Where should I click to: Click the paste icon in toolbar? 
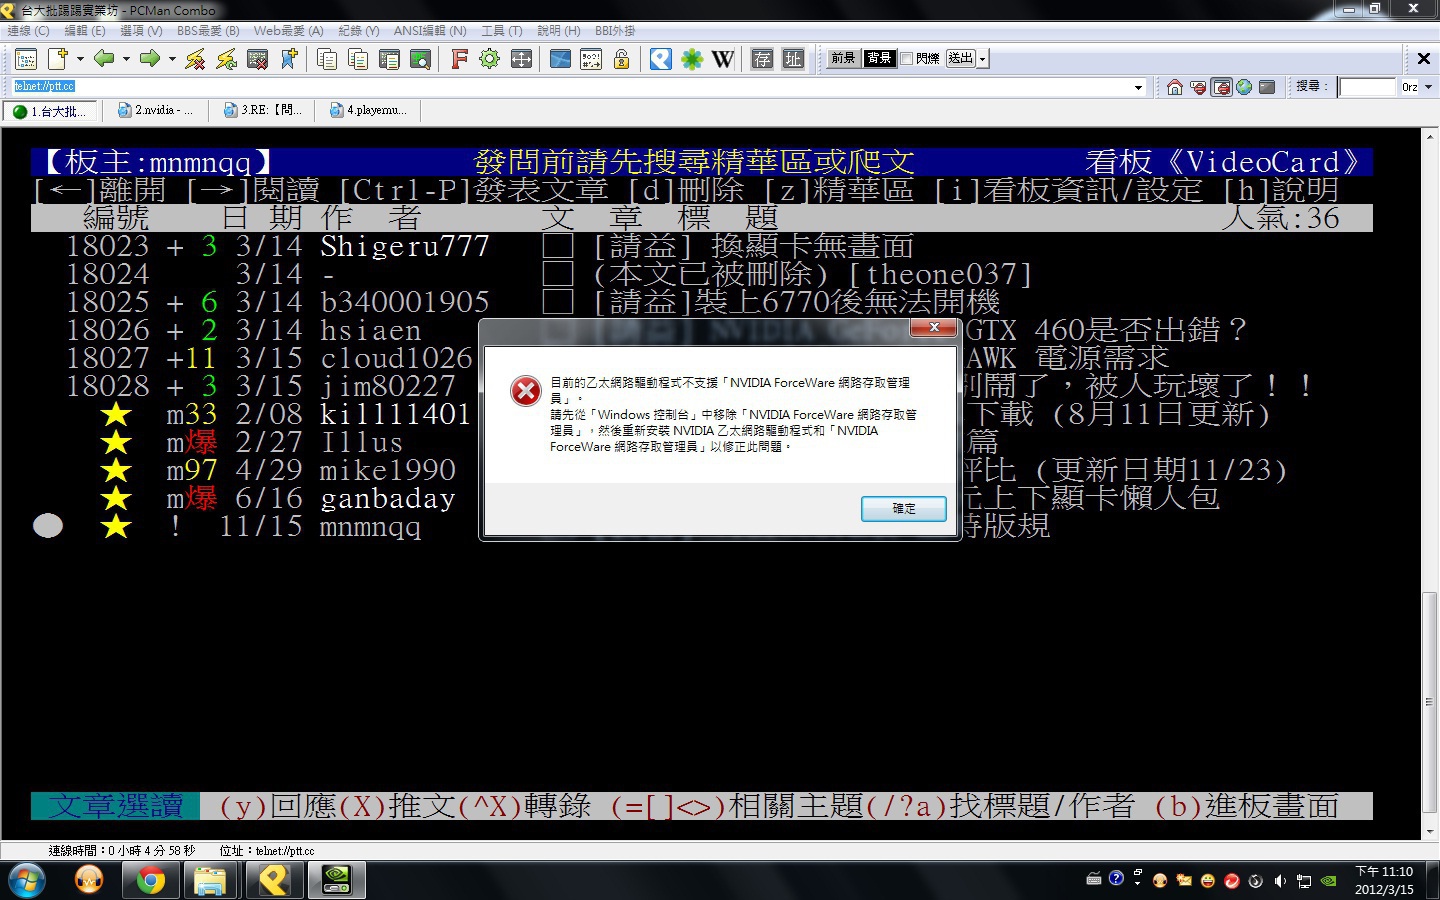[358, 59]
